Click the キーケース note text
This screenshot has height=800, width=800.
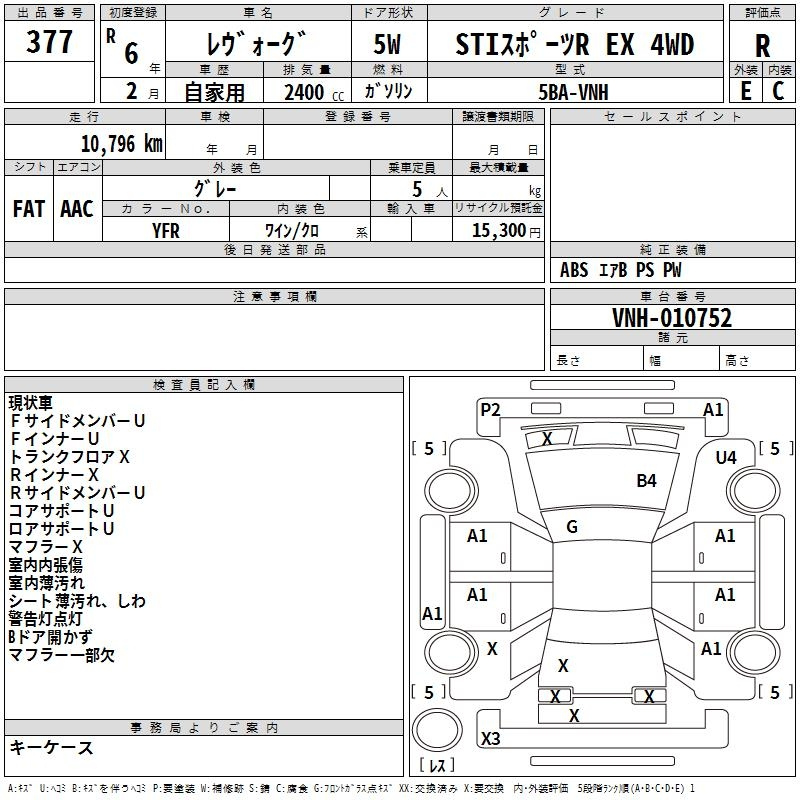(51, 747)
